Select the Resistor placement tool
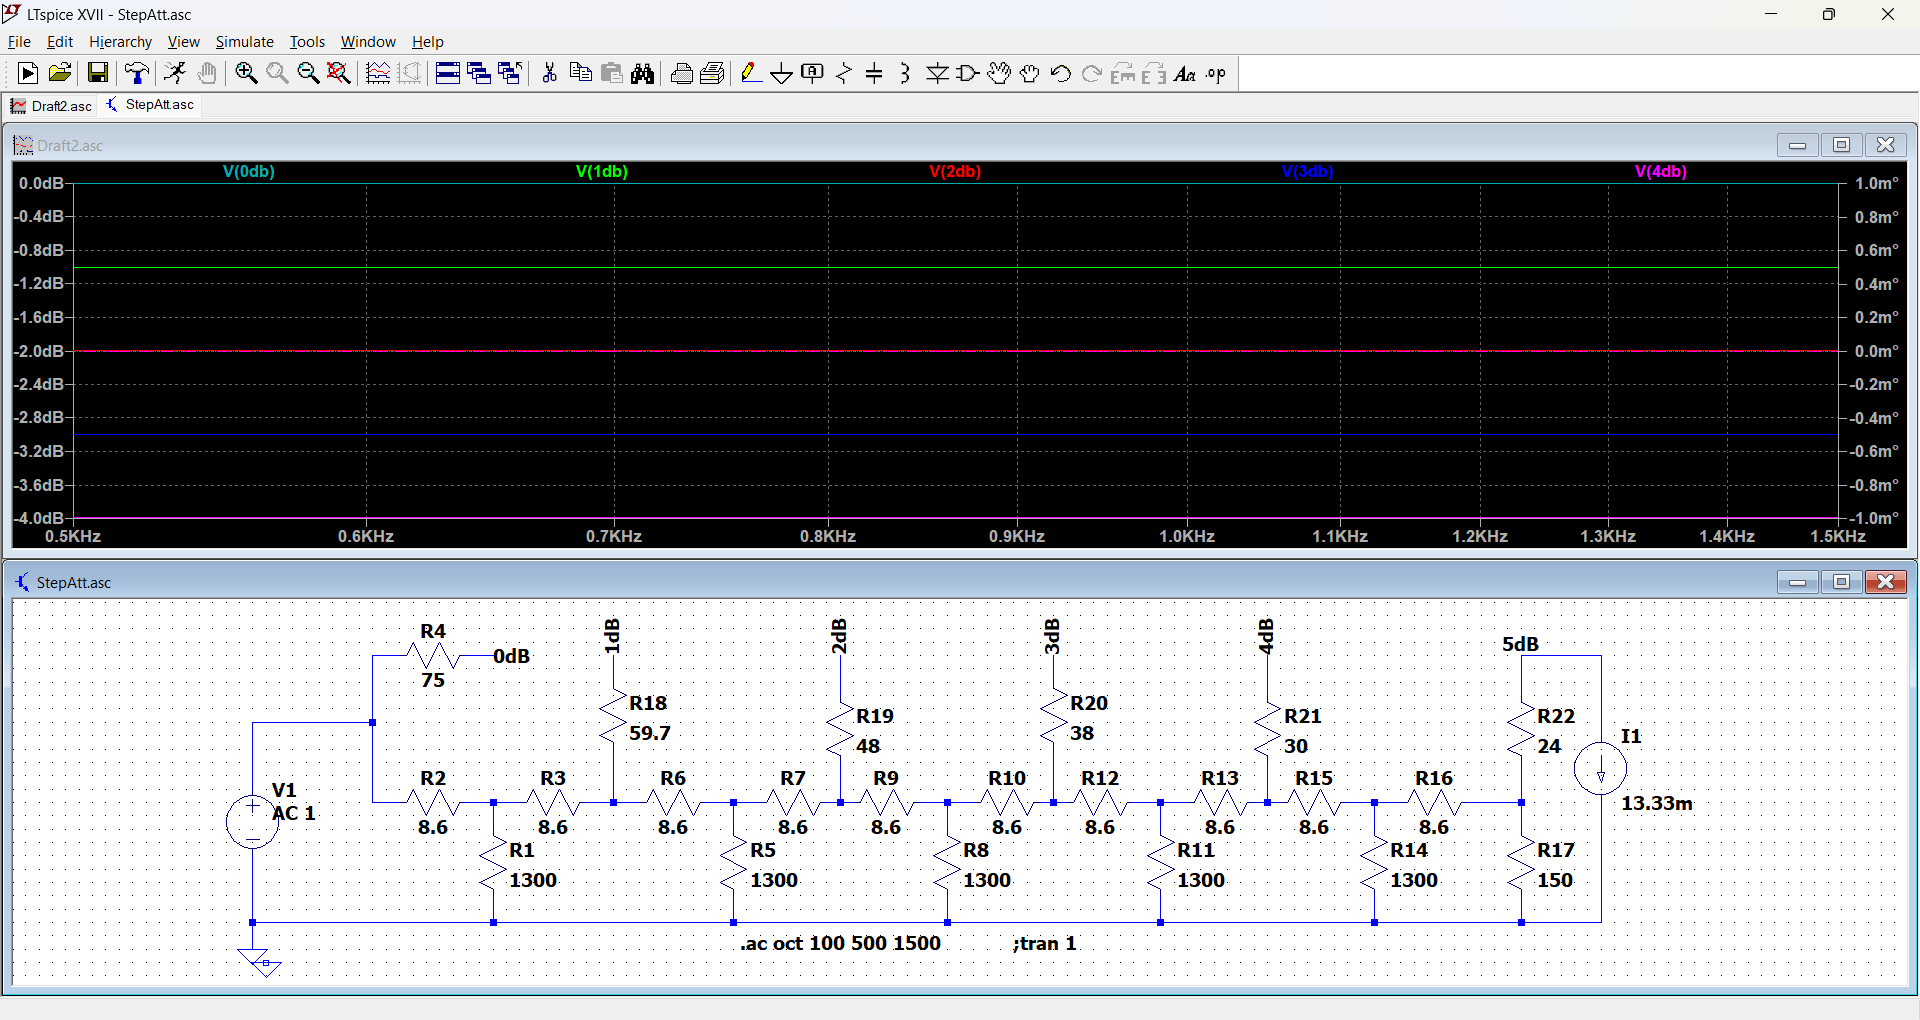Image resolution: width=1920 pixels, height=1020 pixels. pyautogui.click(x=844, y=73)
